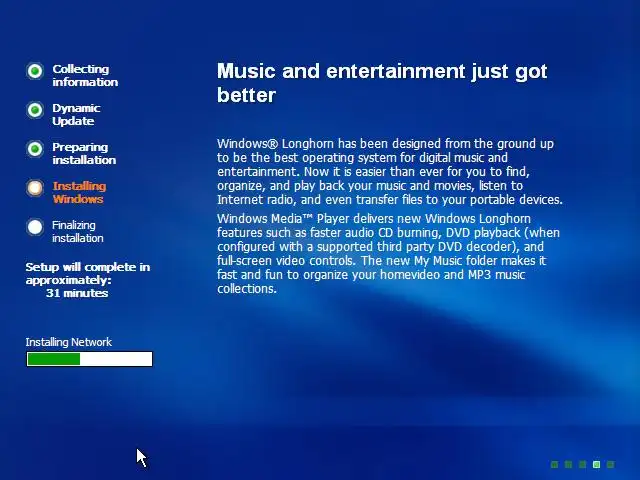
Task: Click the paragraph starting Windows® Longhorn has been
Action: pyautogui.click(x=390, y=171)
